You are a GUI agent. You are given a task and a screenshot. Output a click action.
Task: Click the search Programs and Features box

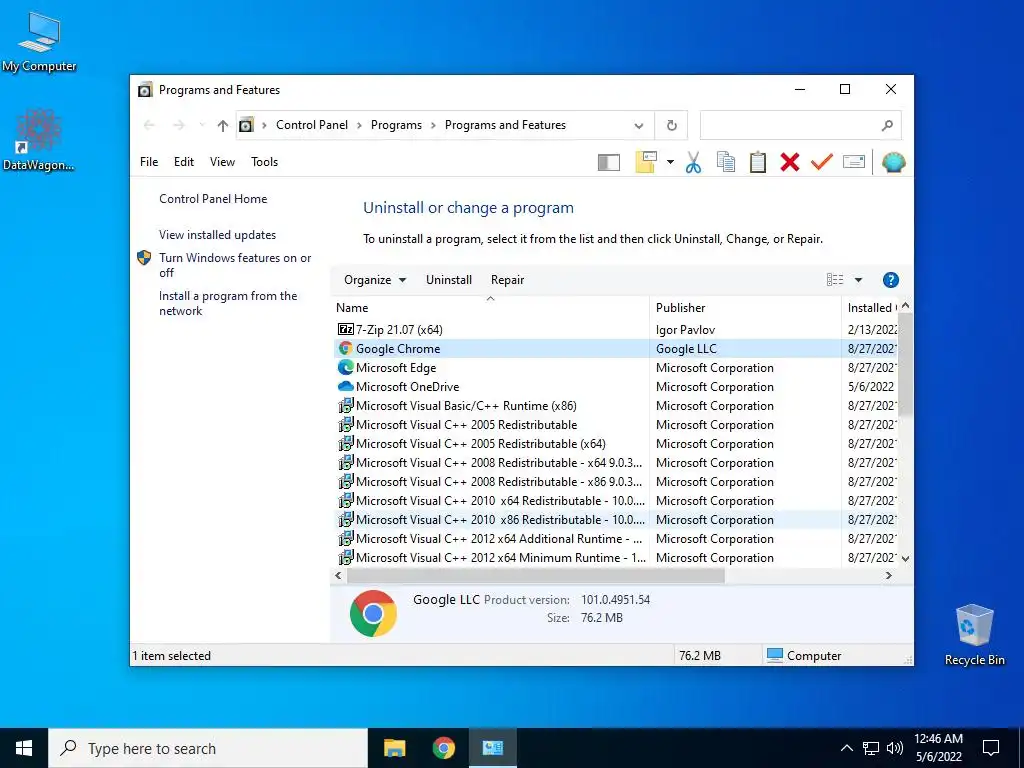pyautogui.click(x=801, y=125)
